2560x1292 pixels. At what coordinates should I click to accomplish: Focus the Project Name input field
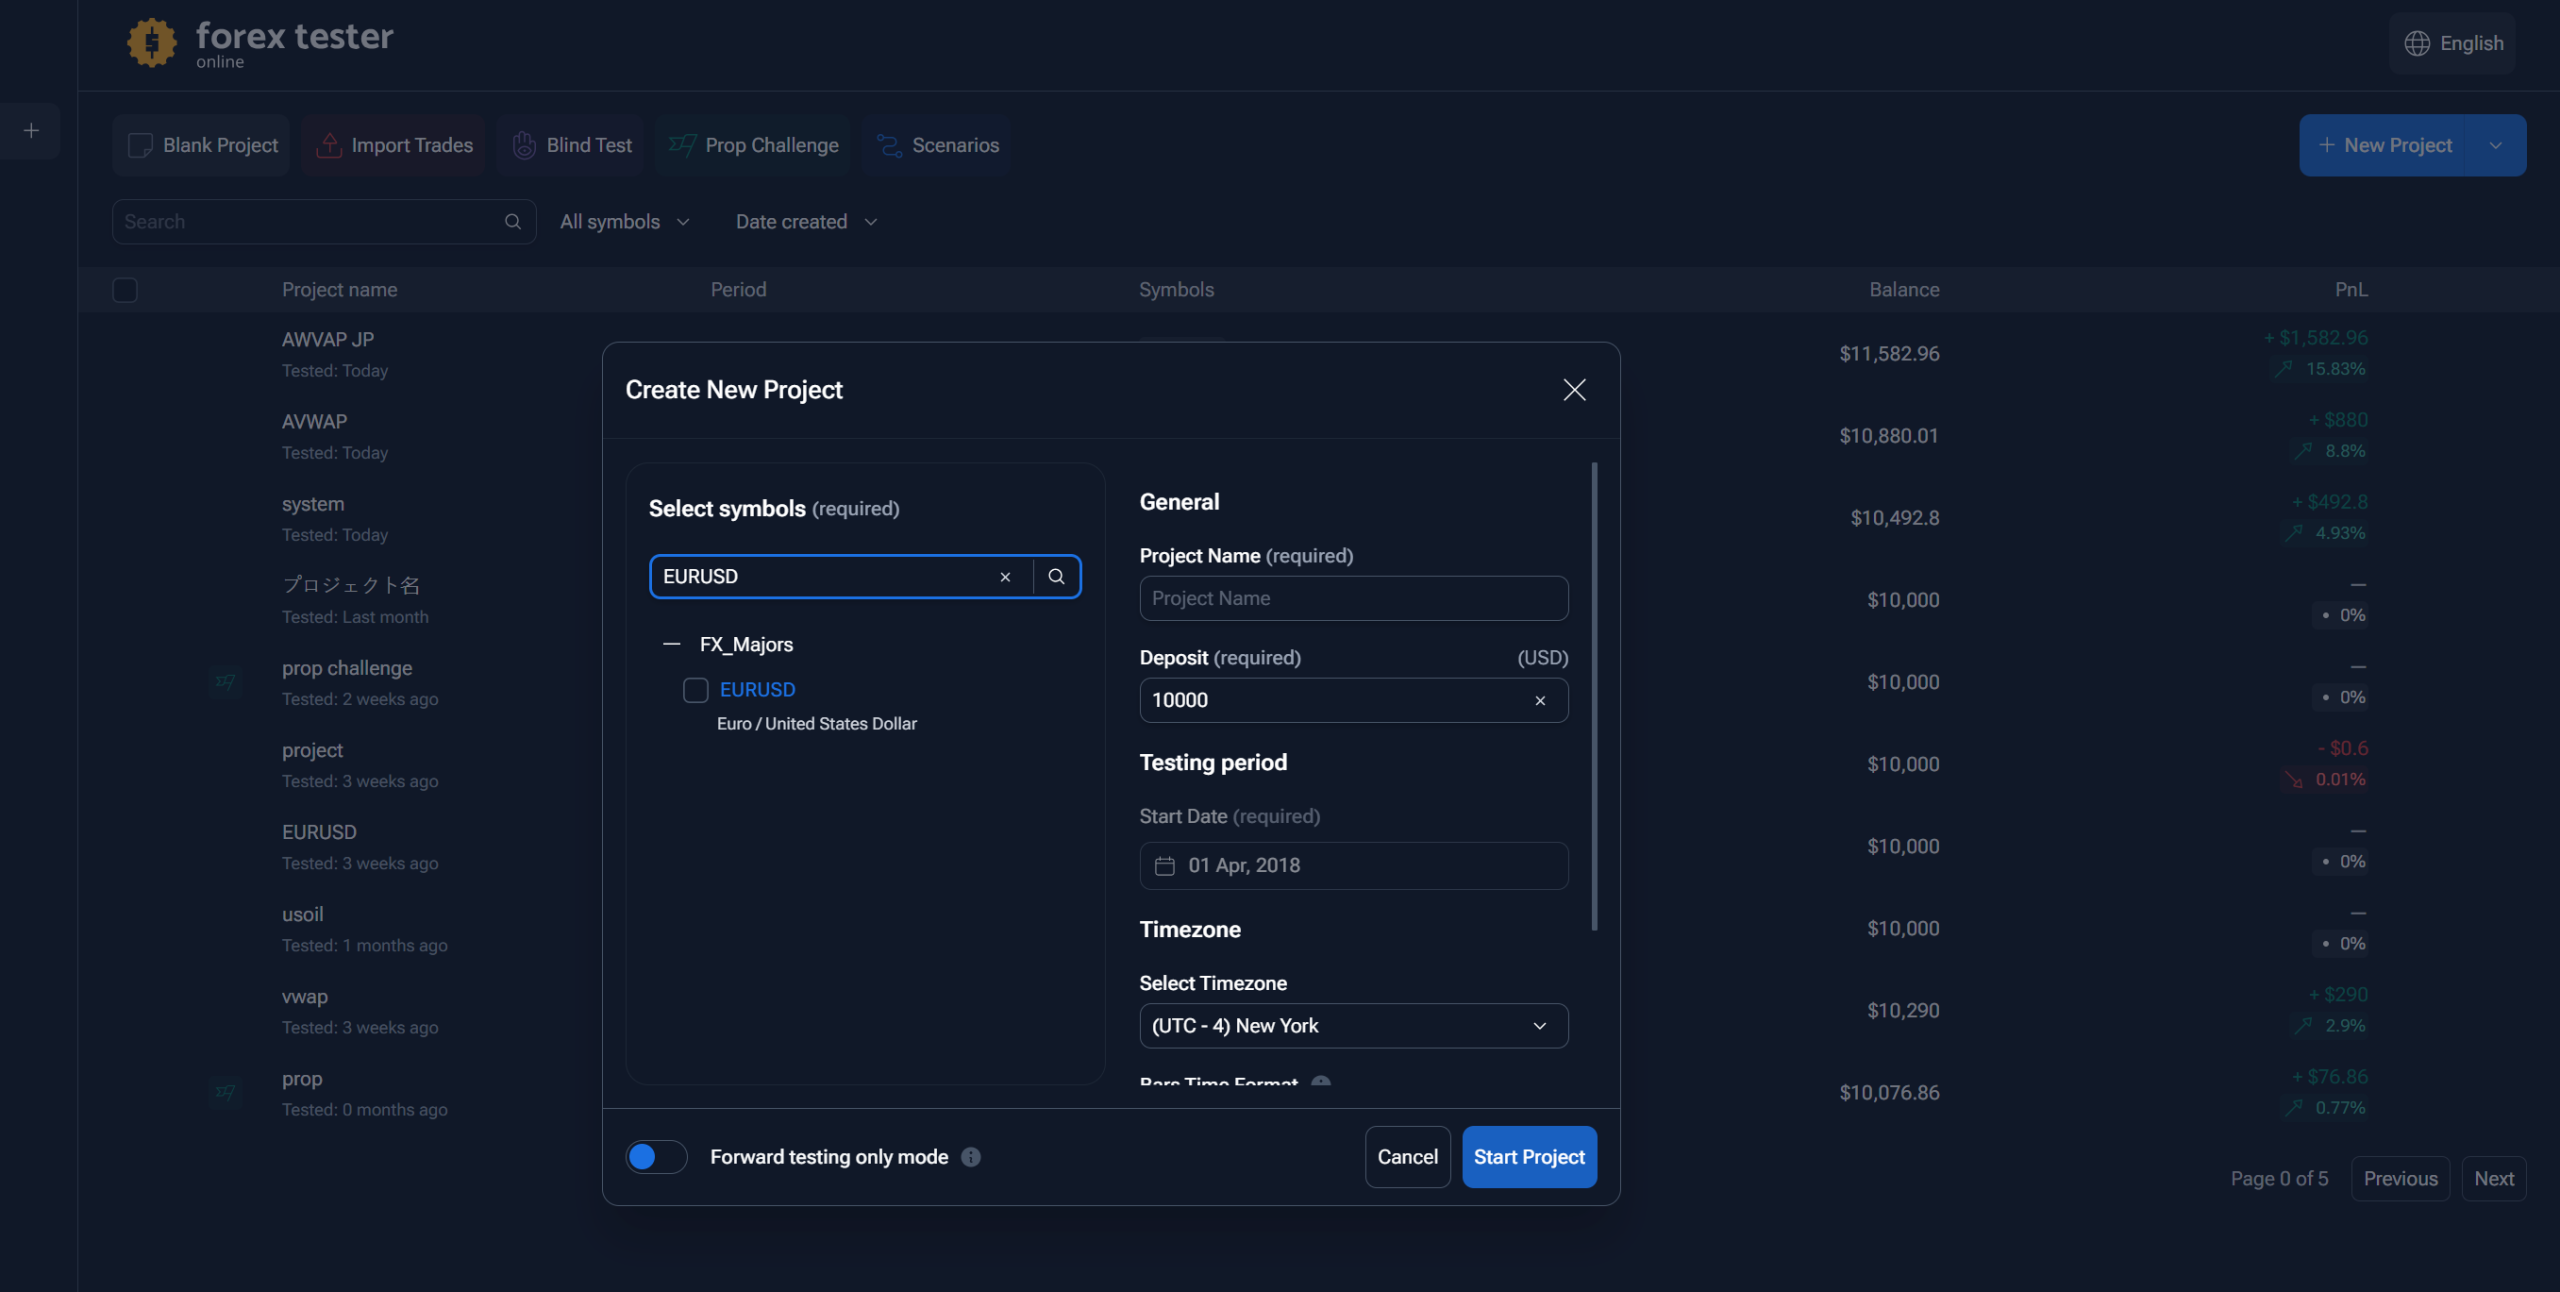click(1353, 598)
